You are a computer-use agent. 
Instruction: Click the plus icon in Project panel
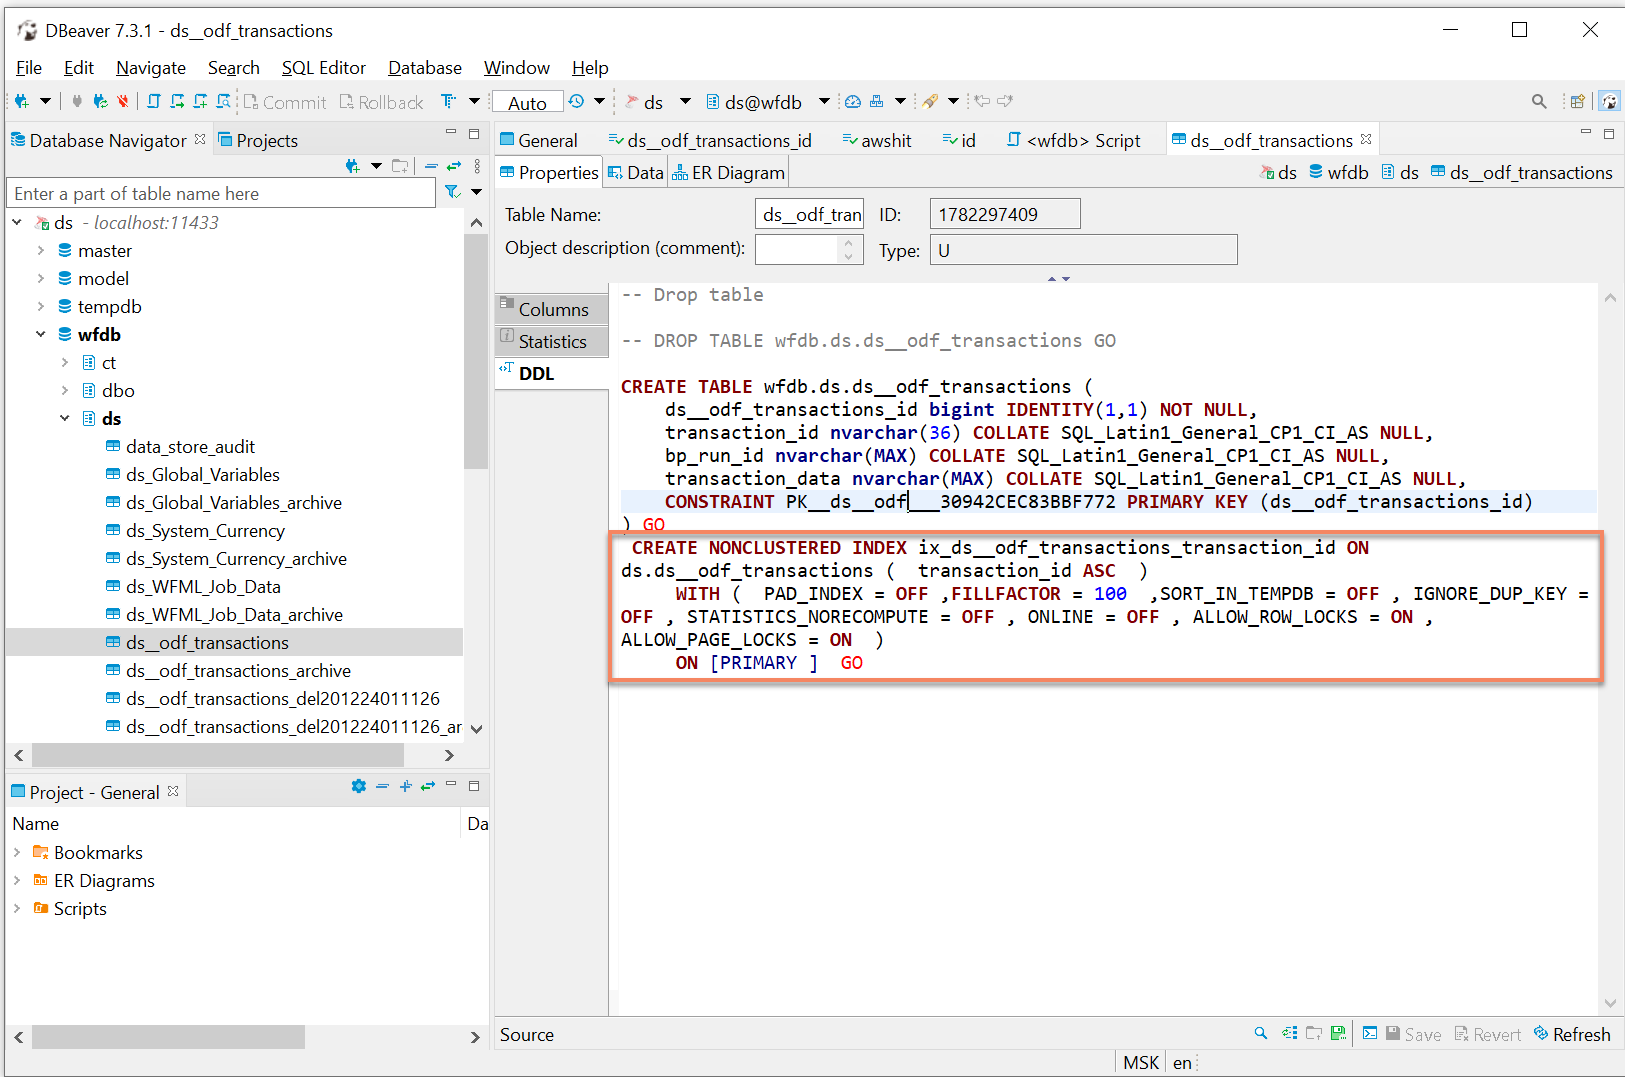pyautogui.click(x=405, y=787)
